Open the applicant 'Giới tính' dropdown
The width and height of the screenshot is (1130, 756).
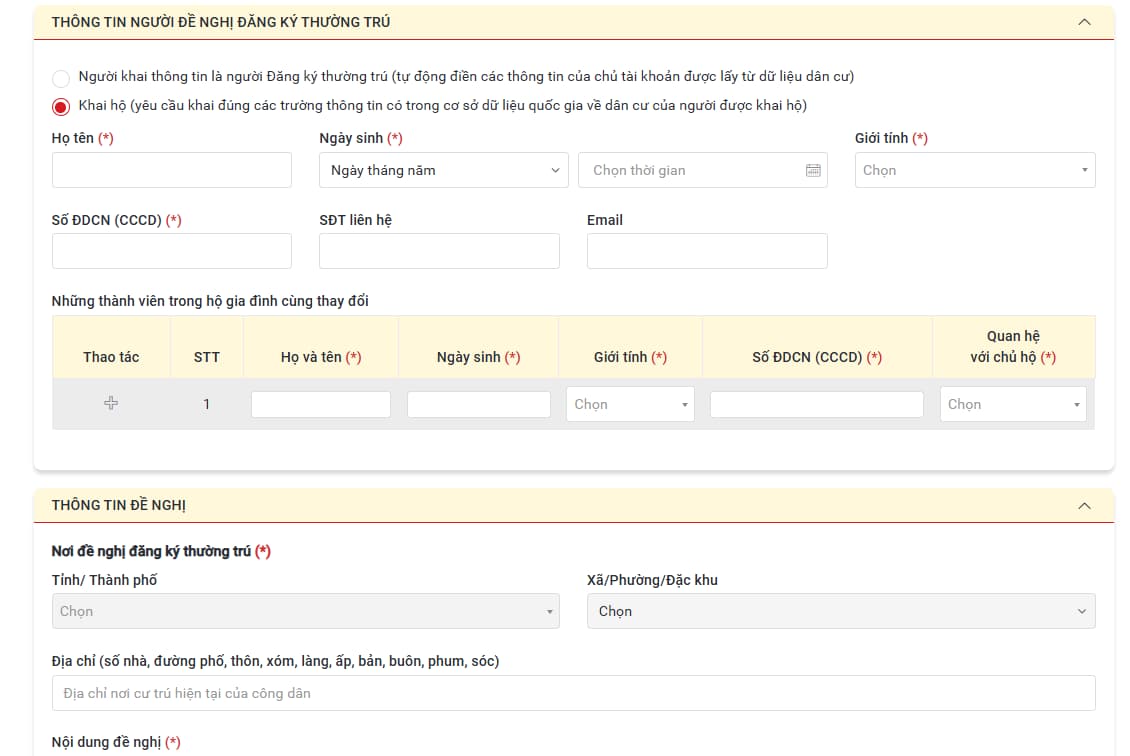975,170
